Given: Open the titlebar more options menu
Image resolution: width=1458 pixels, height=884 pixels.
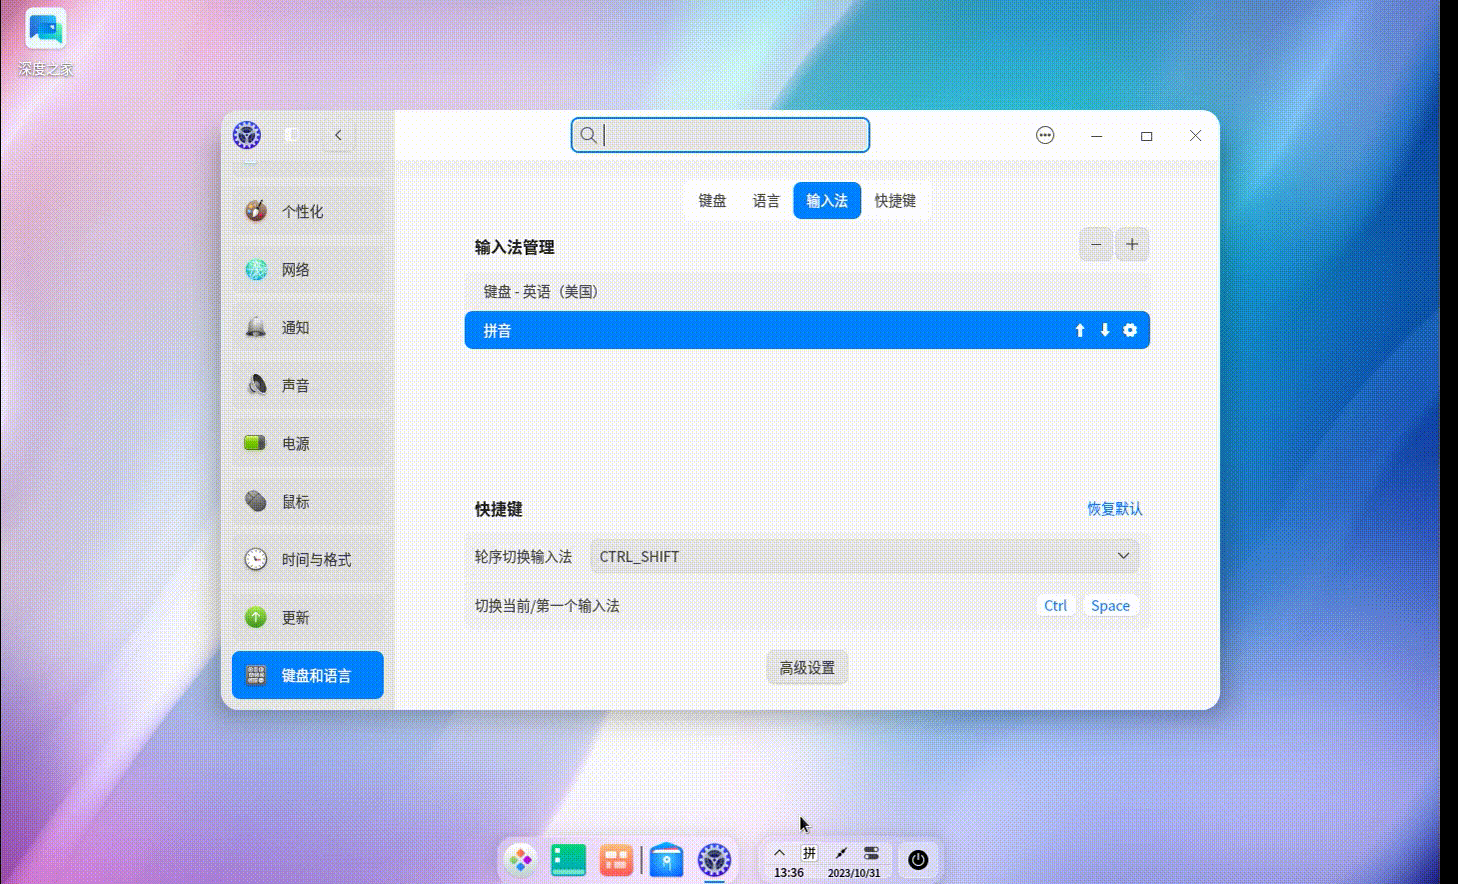Looking at the screenshot, I should click(1045, 135).
